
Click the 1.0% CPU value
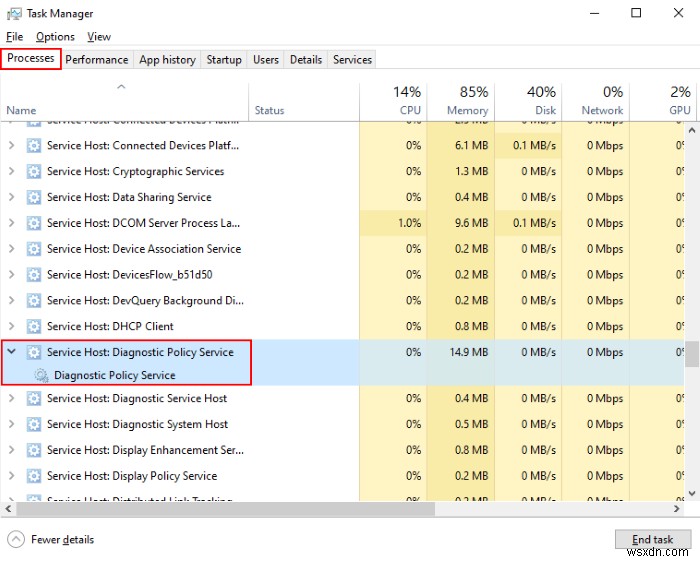tap(409, 223)
